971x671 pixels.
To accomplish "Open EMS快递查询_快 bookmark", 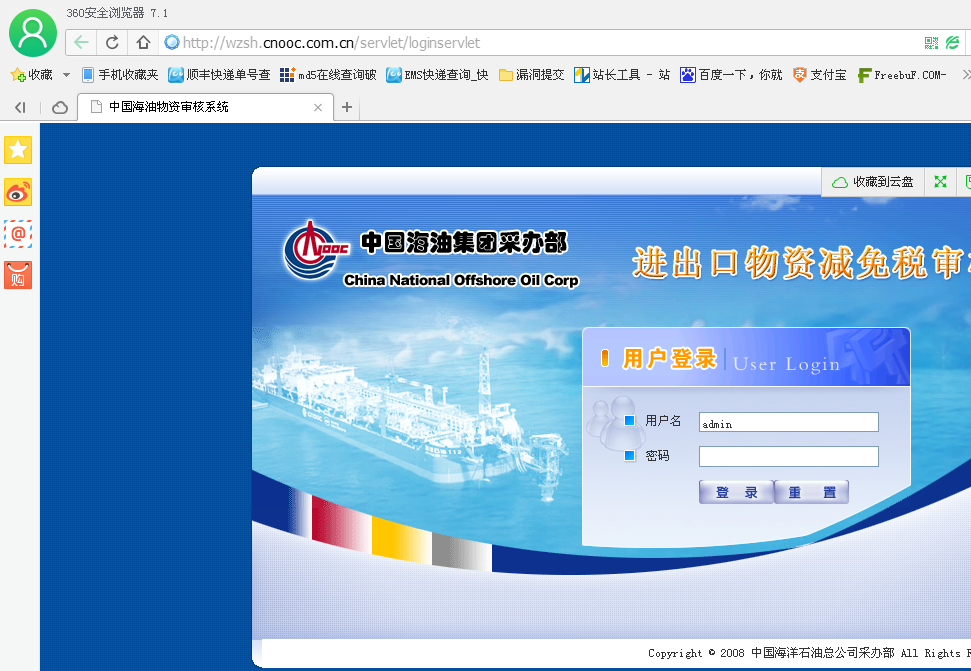I will coord(437,75).
